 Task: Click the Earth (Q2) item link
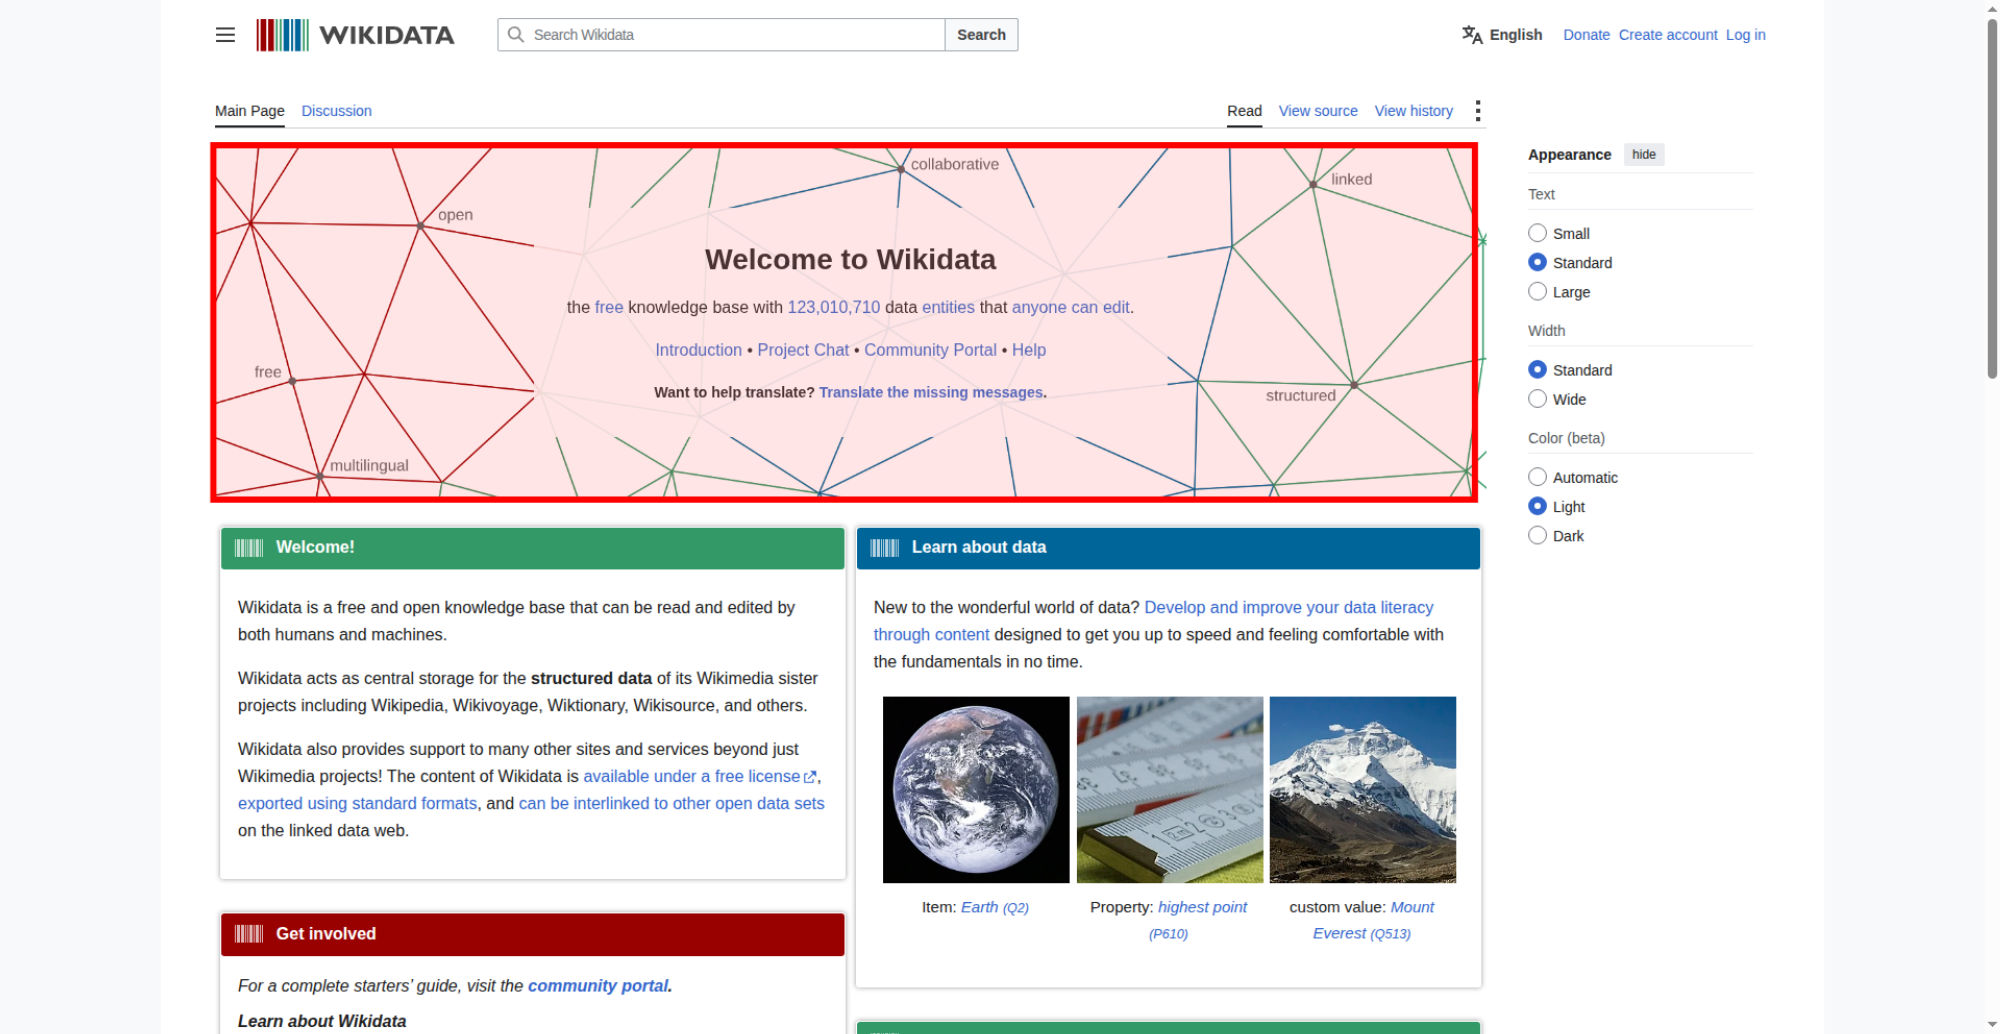pos(995,907)
